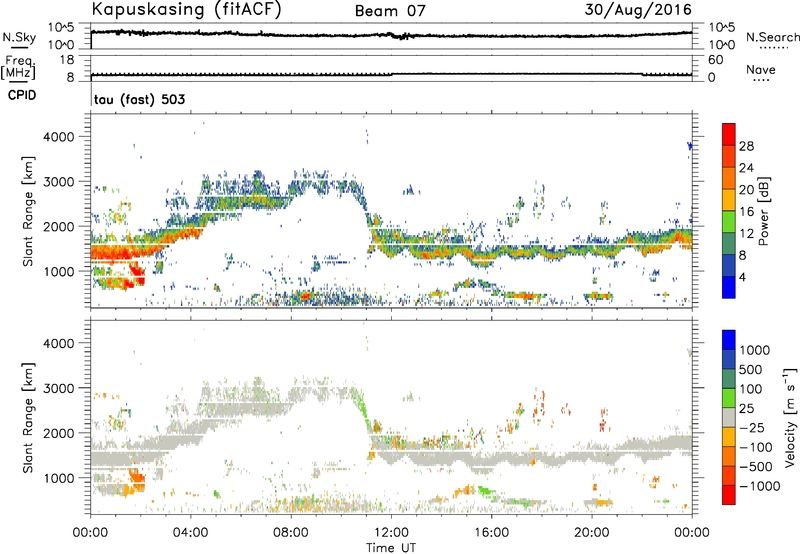
Task: Click the 08:00 time axis tick label
Action: [x=291, y=532]
